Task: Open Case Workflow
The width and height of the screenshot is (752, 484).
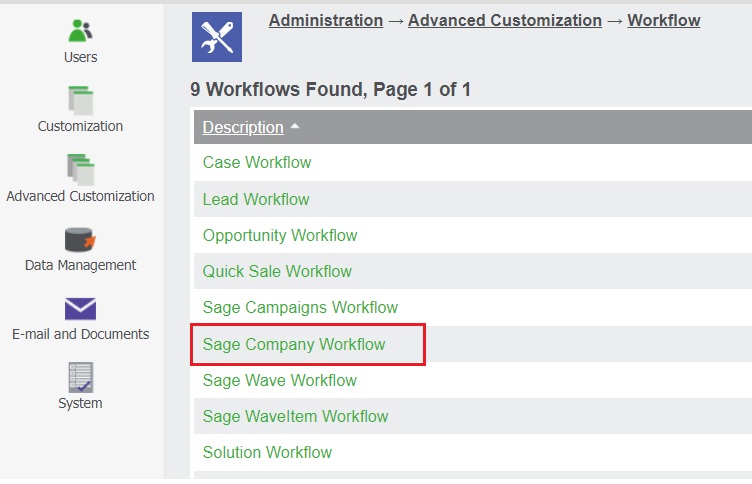Action: 257,162
